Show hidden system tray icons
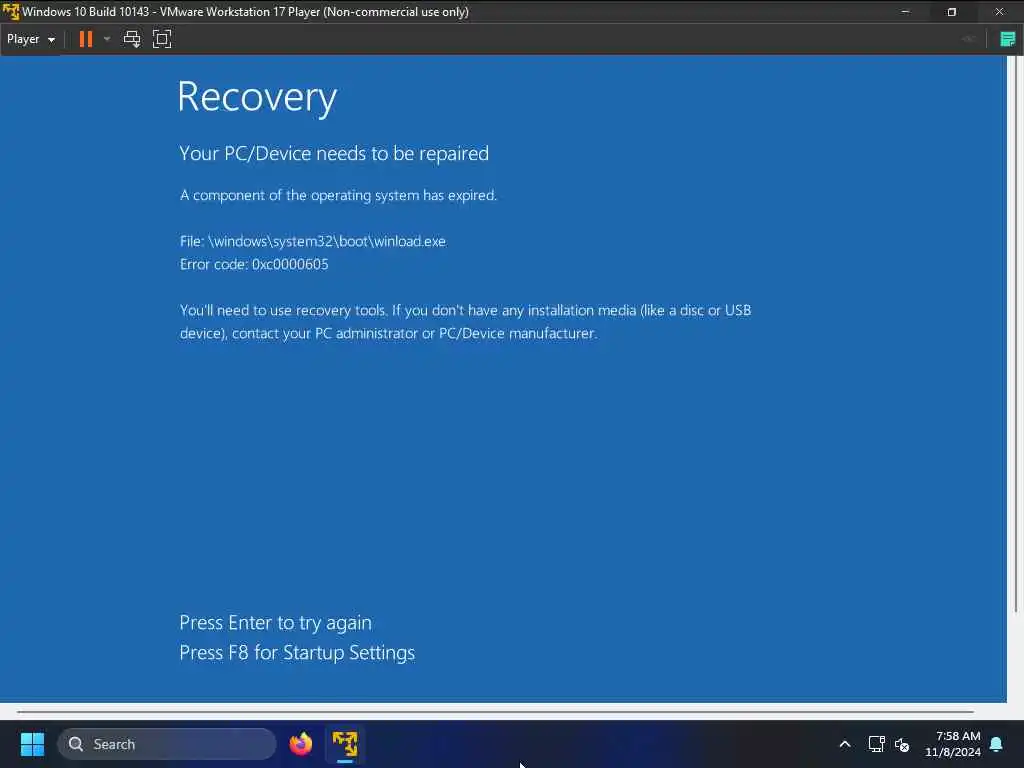This screenshot has height=768, width=1024. coord(844,744)
